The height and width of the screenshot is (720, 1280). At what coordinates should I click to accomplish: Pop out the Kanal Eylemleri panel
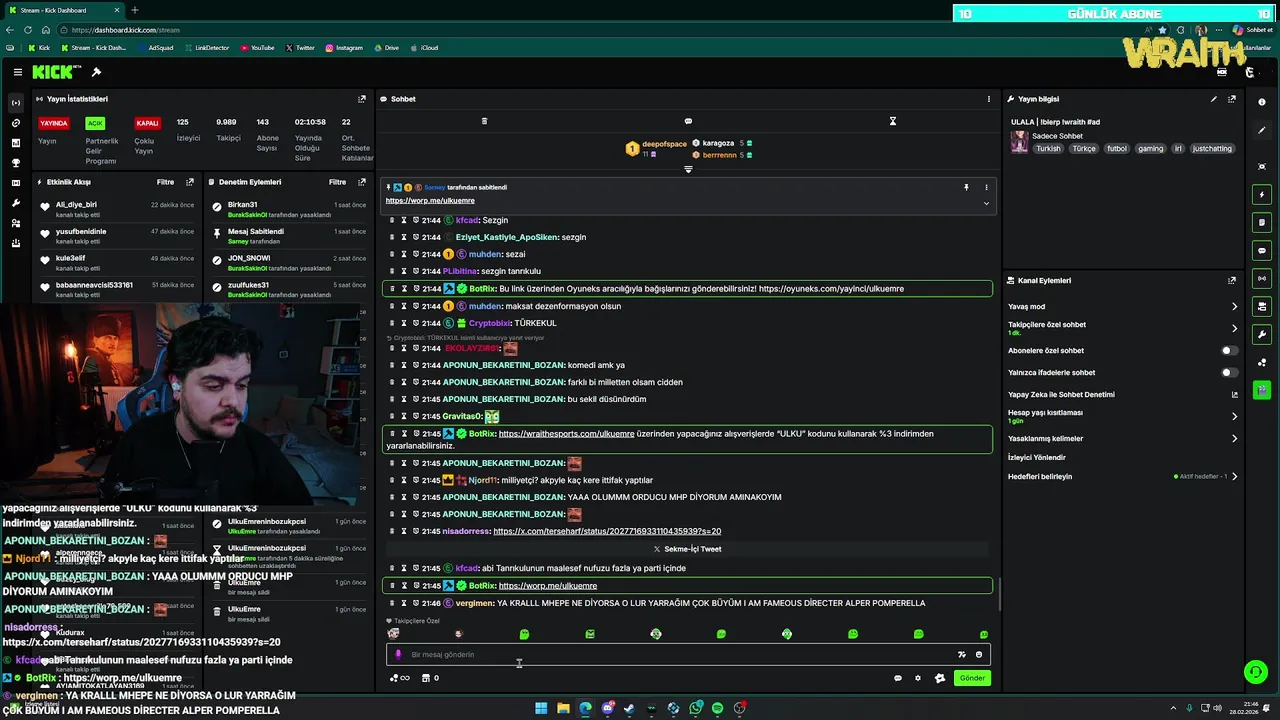tap(1232, 281)
